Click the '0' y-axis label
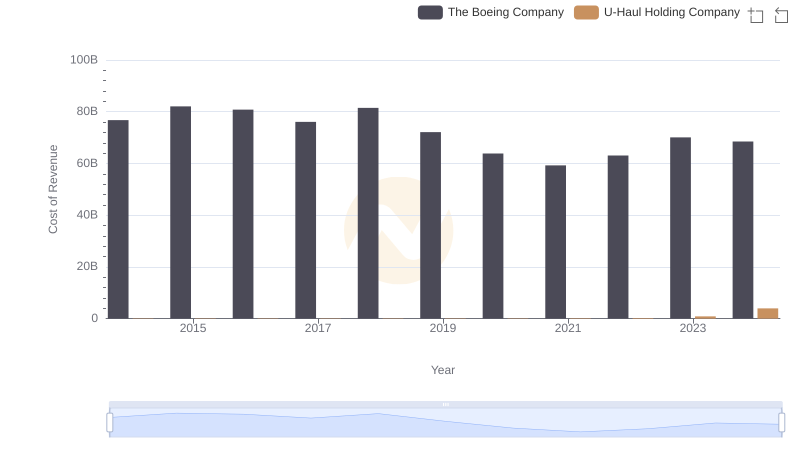The width and height of the screenshot is (800, 461). pyautogui.click(x=94, y=319)
